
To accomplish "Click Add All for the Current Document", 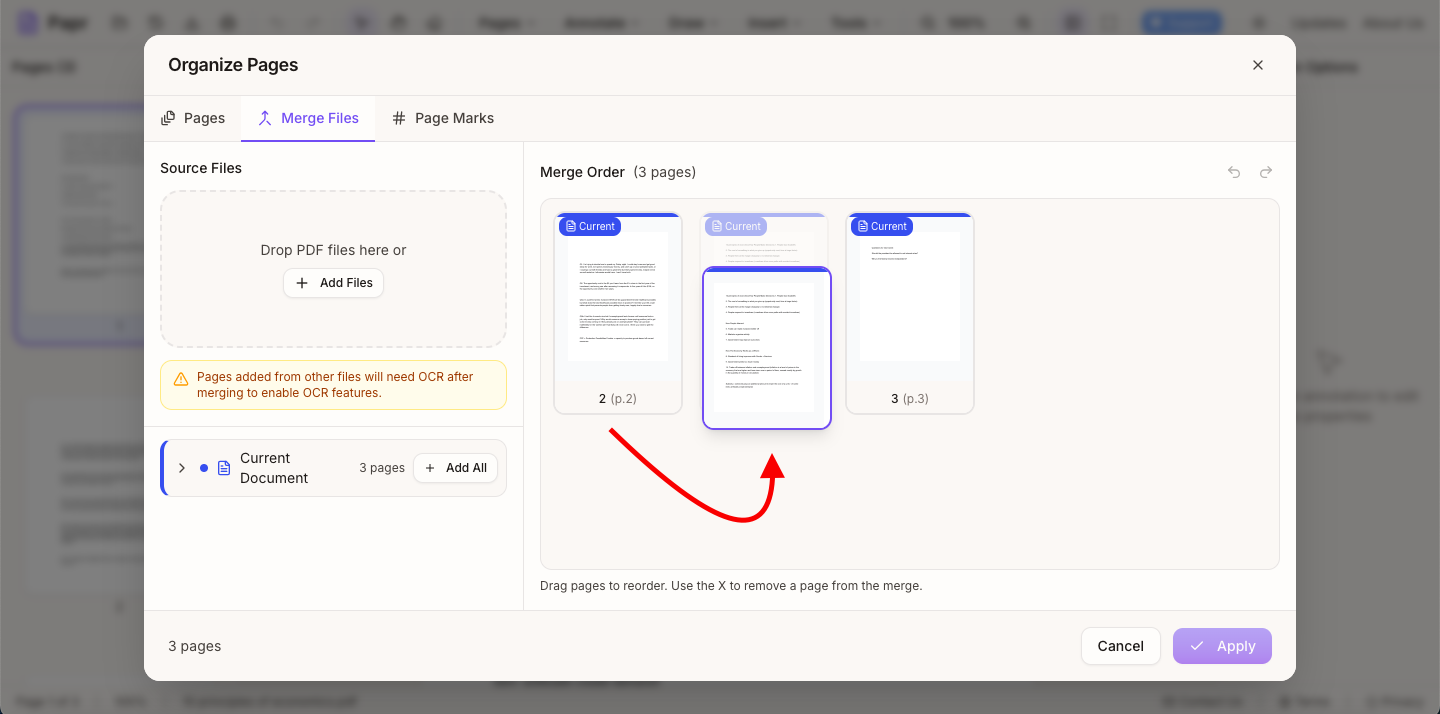I will 455,467.
